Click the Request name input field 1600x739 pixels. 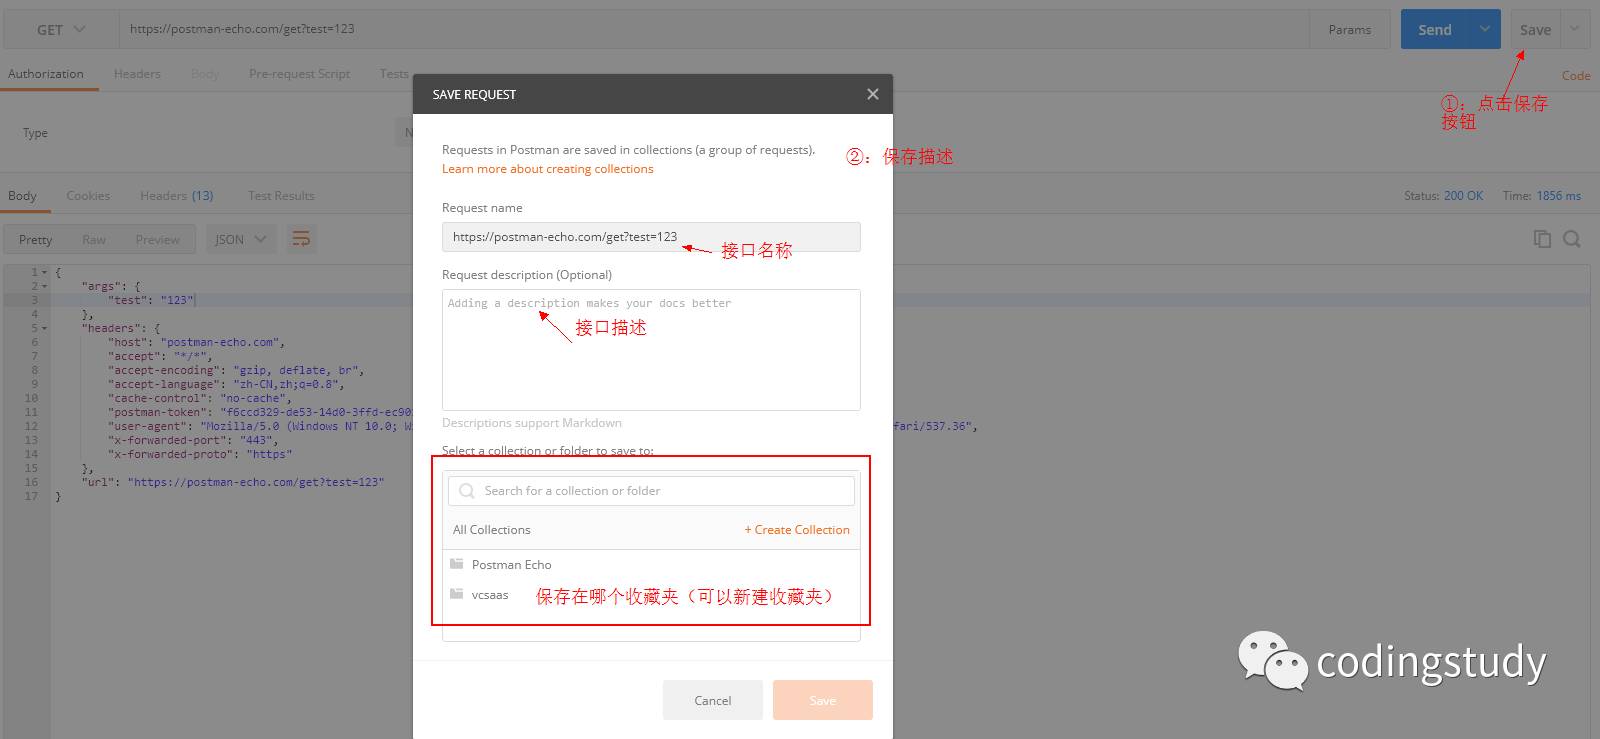(651, 237)
